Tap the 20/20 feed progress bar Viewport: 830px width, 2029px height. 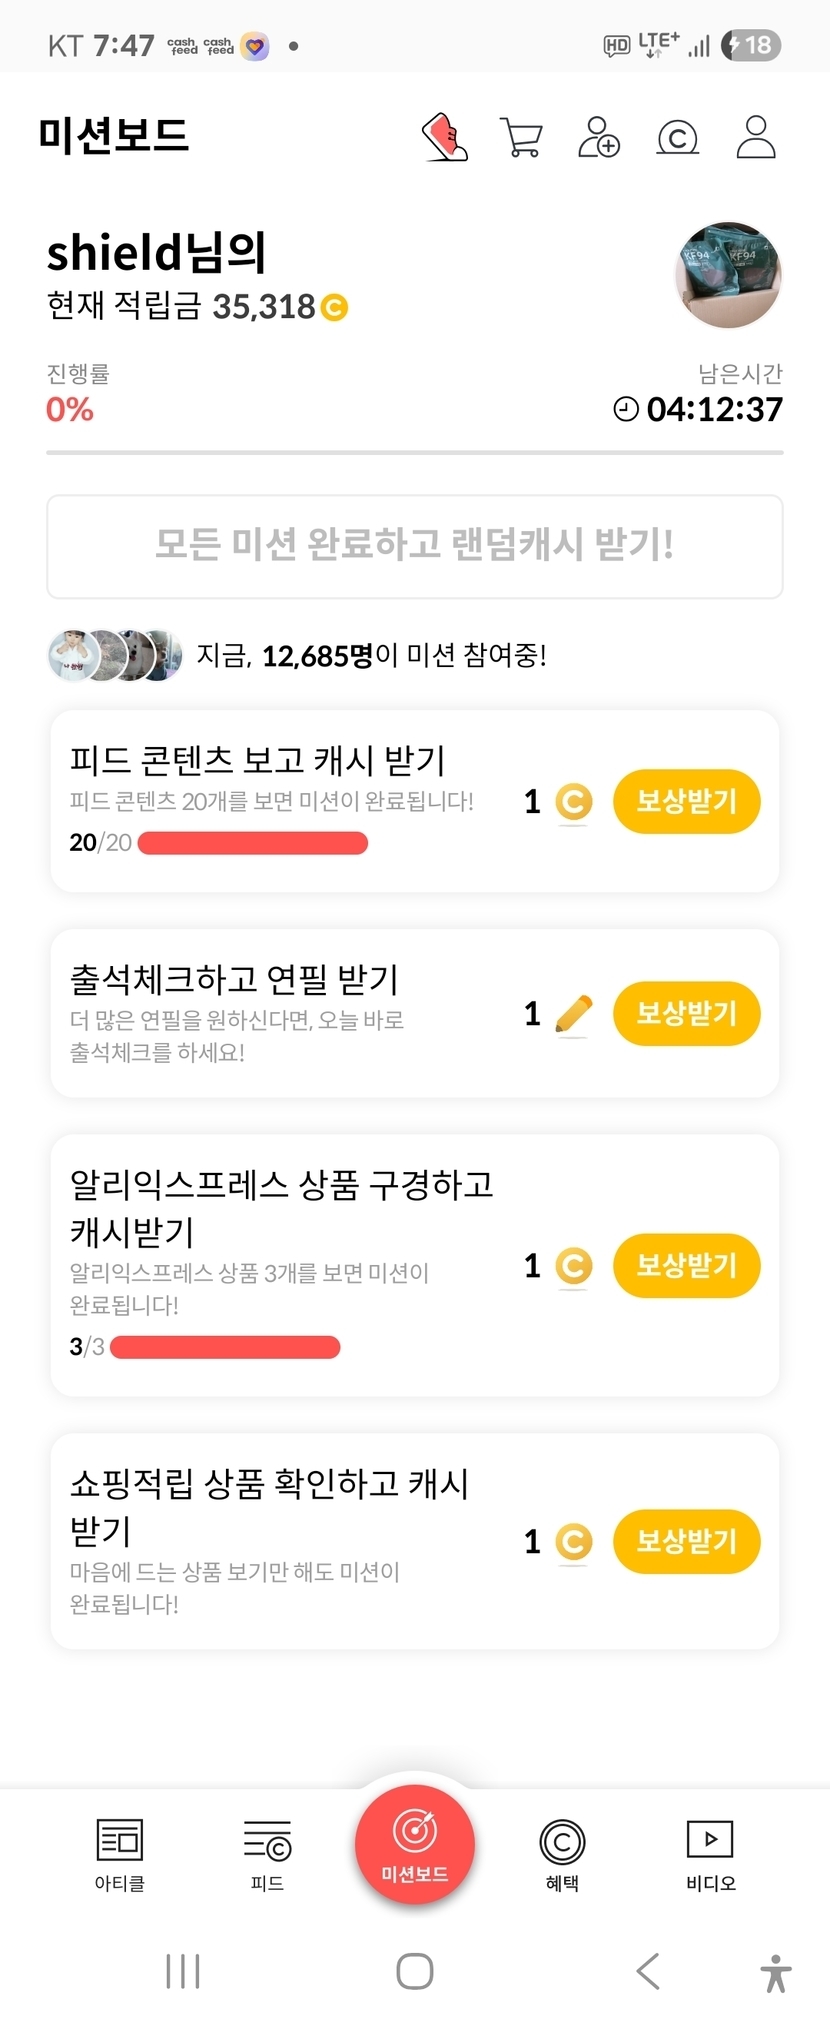pyautogui.click(x=252, y=843)
